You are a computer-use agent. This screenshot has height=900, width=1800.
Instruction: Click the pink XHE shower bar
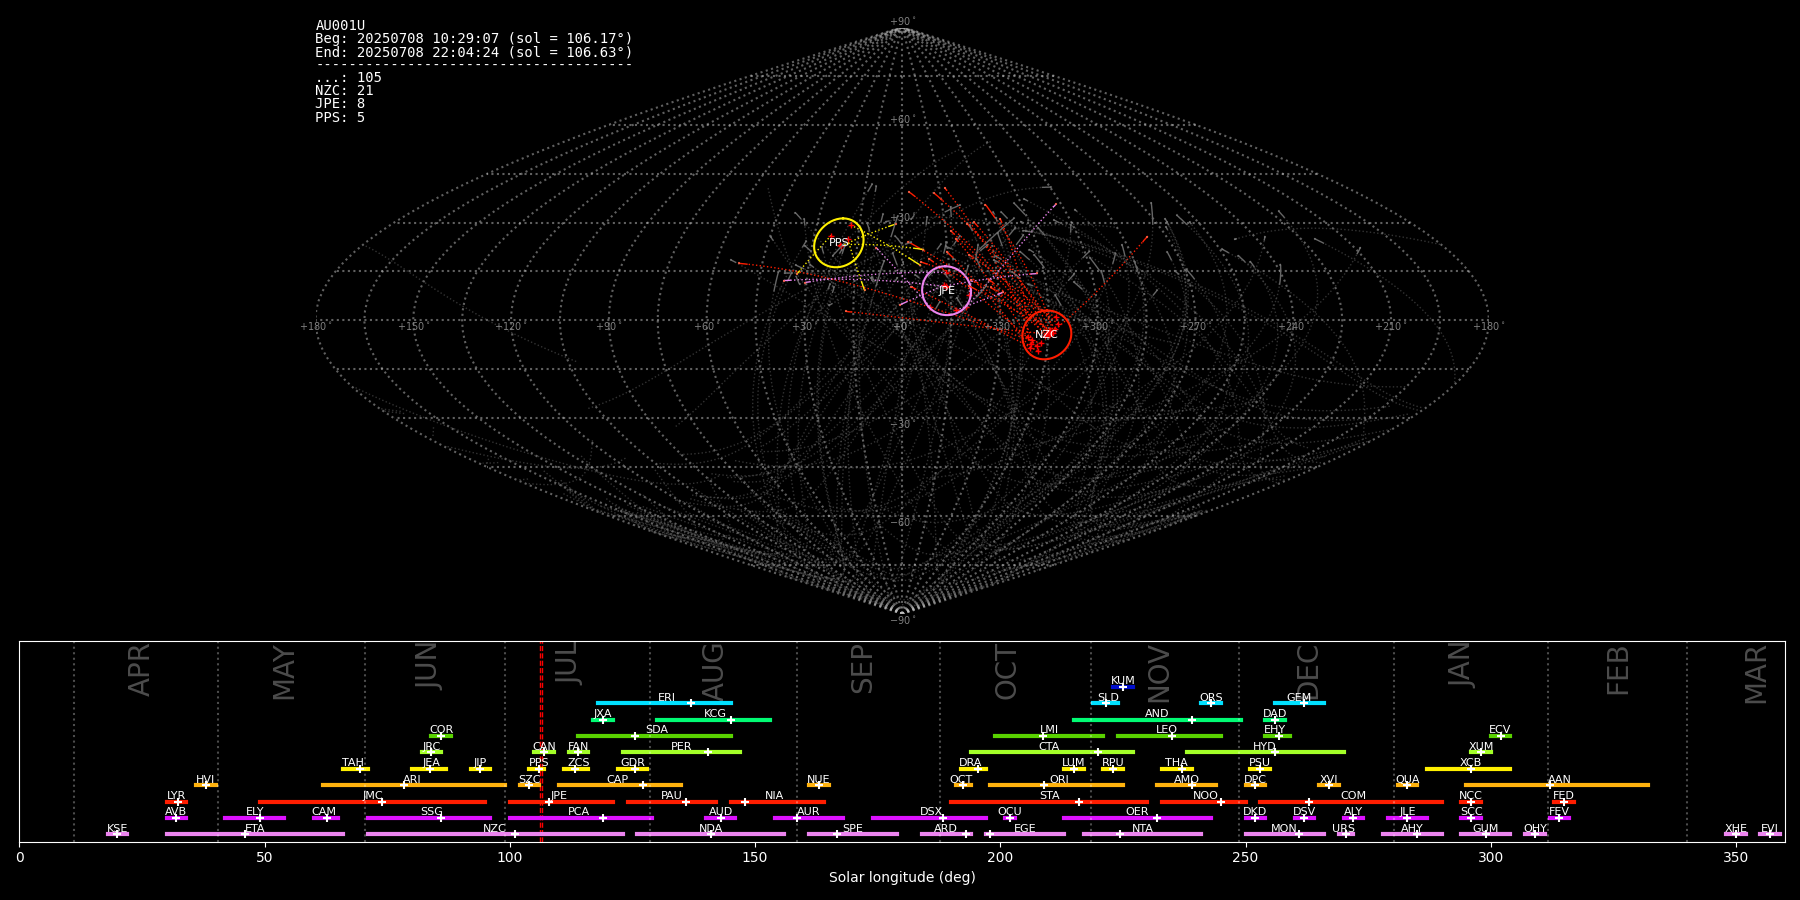click(x=1736, y=834)
